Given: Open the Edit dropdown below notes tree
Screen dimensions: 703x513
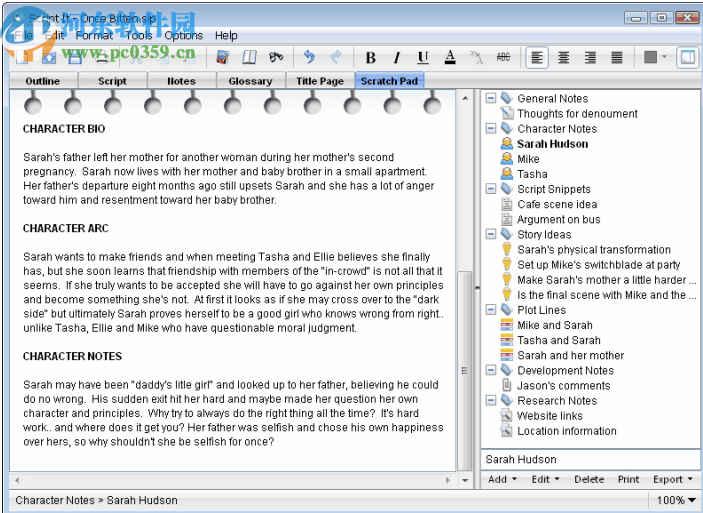Looking at the screenshot, I should pyautogui.click(x=545, y=479).
